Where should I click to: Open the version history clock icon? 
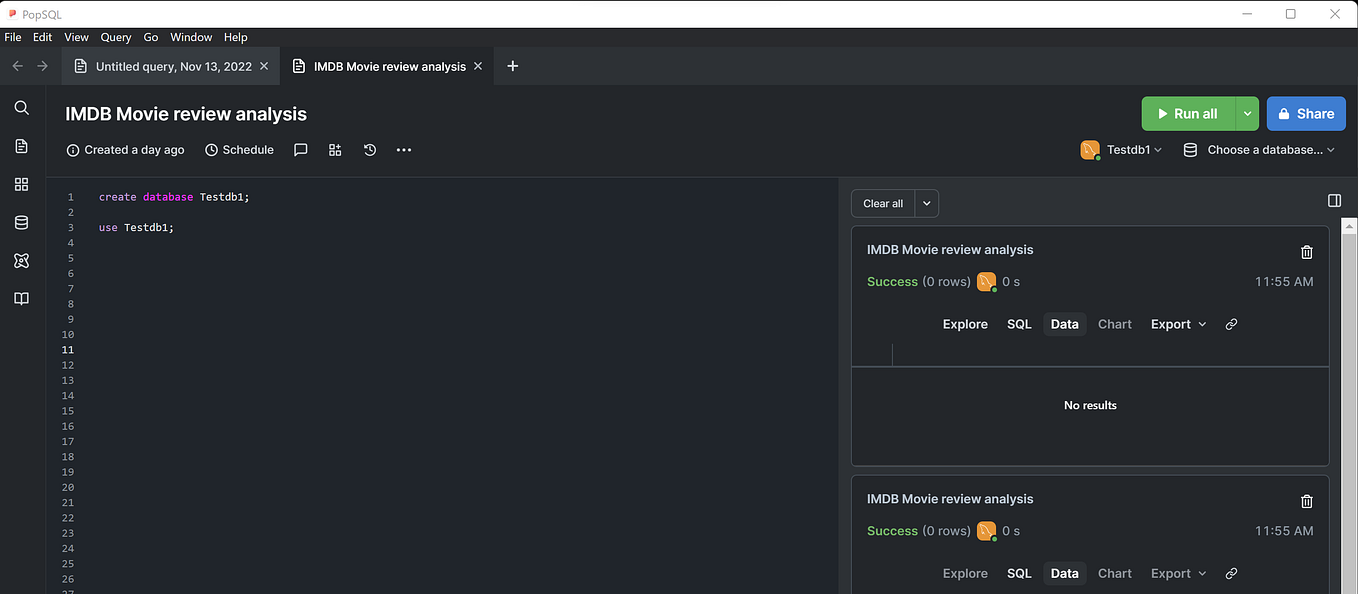coord(370,150)
